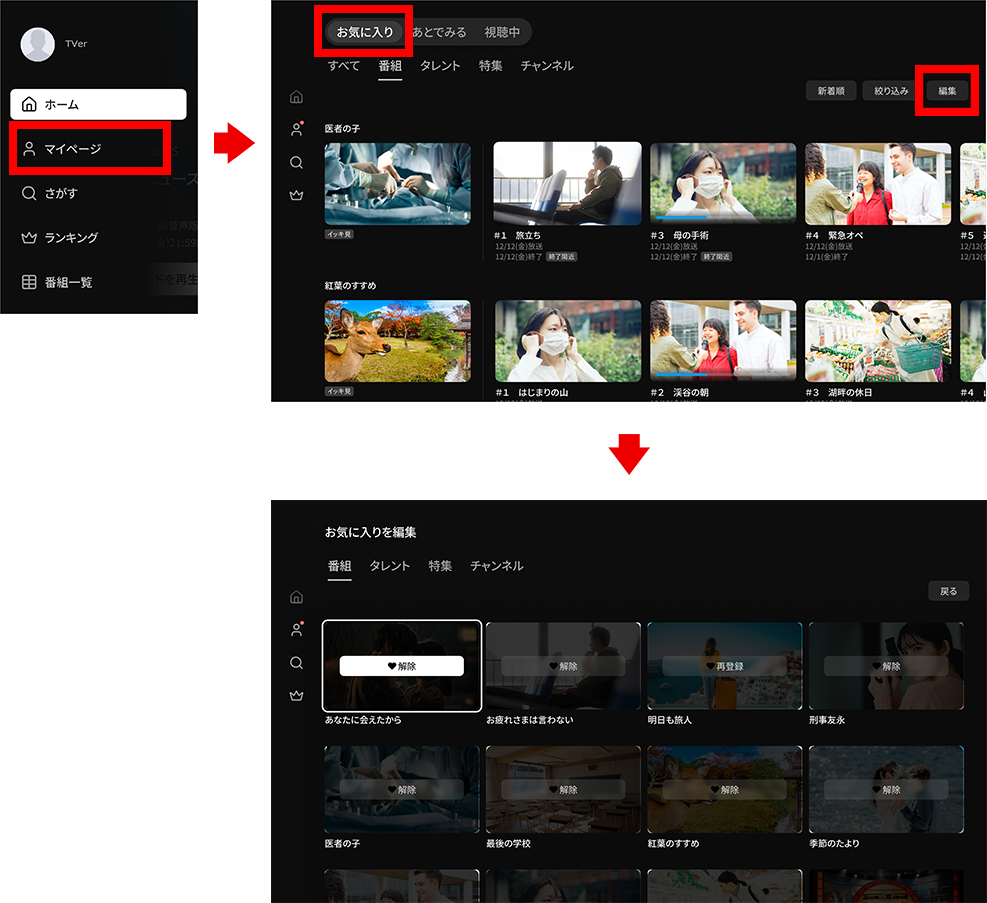Unfavorite 医者の子 with its 解除 button
This screenshot has height=903, width=987.
pos(402,789)
